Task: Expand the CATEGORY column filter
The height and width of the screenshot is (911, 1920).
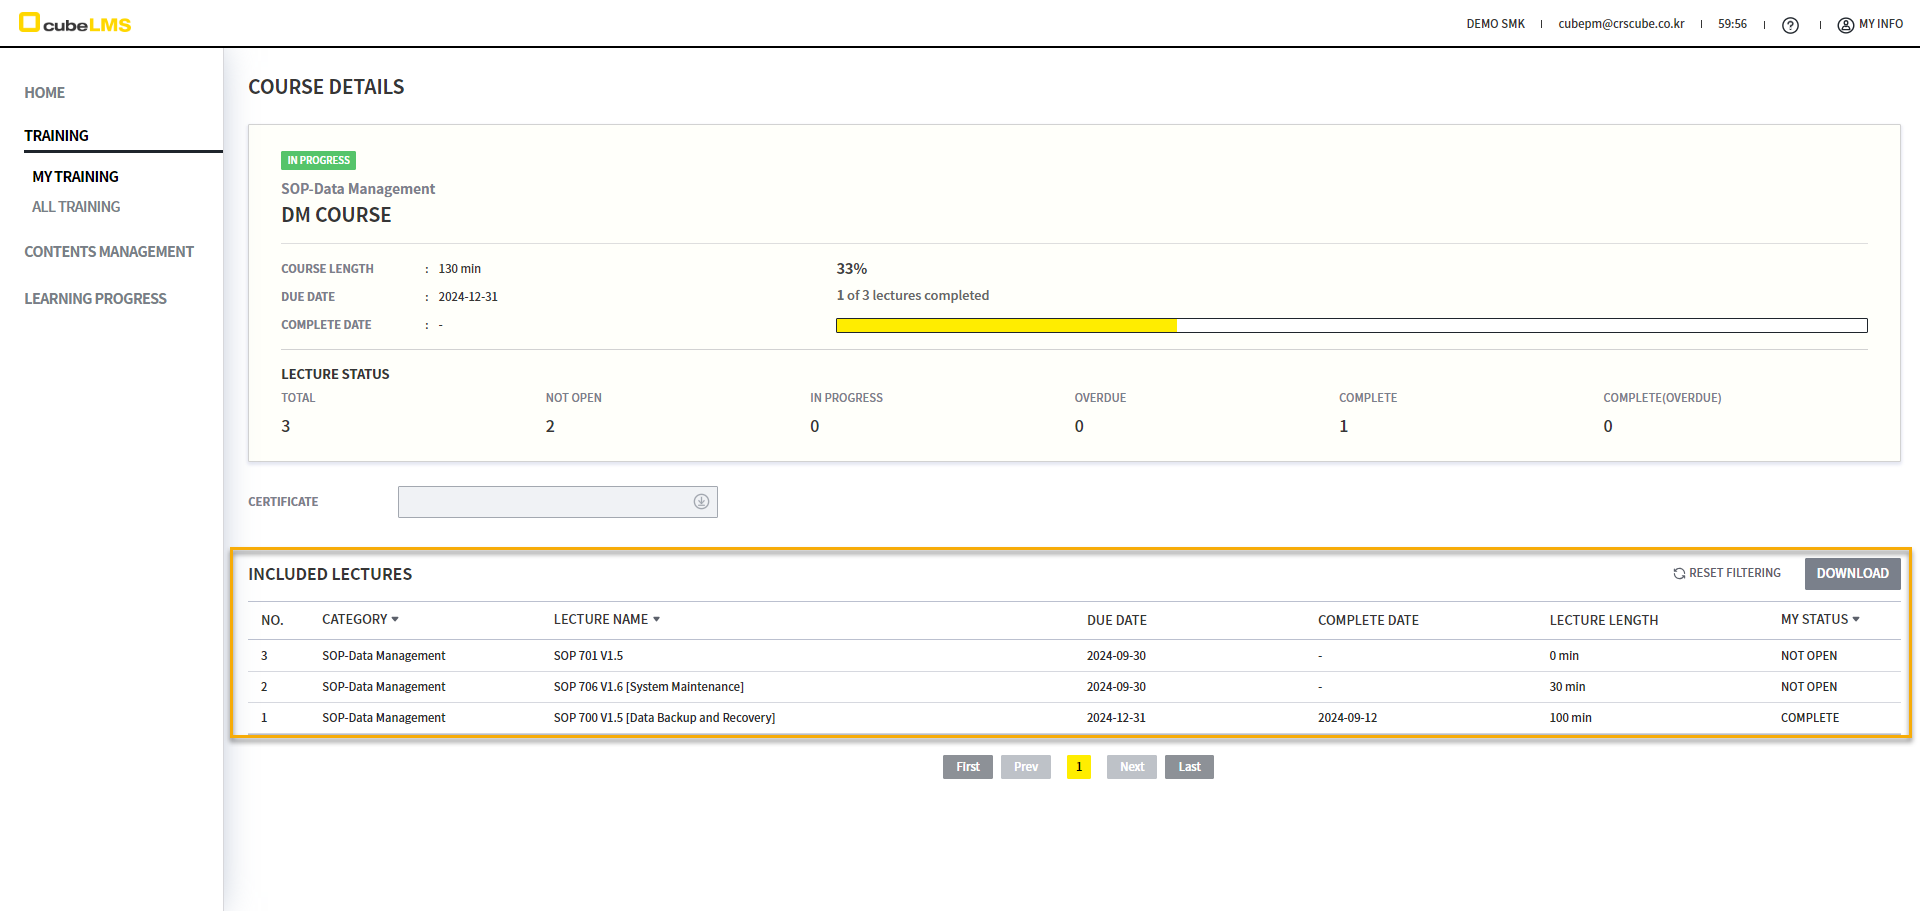Action: click(x=395, y=620)
